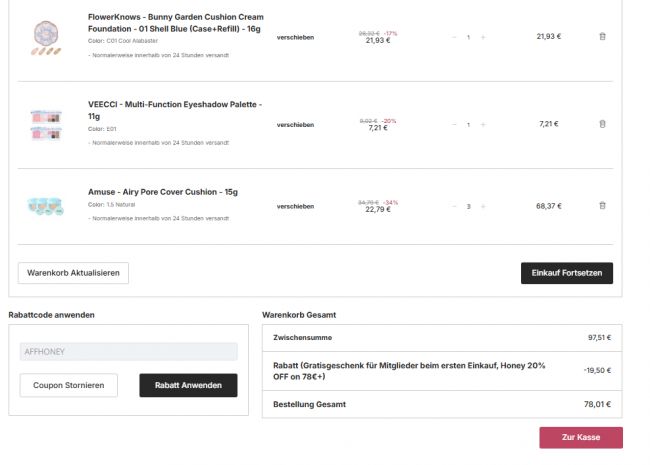
Task: Increase Amuse cushion quantity with plus
Action: coord(483,206)
